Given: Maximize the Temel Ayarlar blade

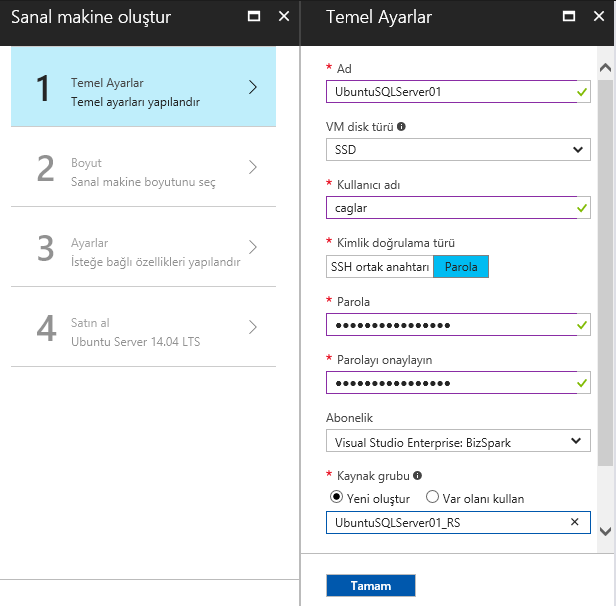Looking at the screenshot, I should 568,16.
